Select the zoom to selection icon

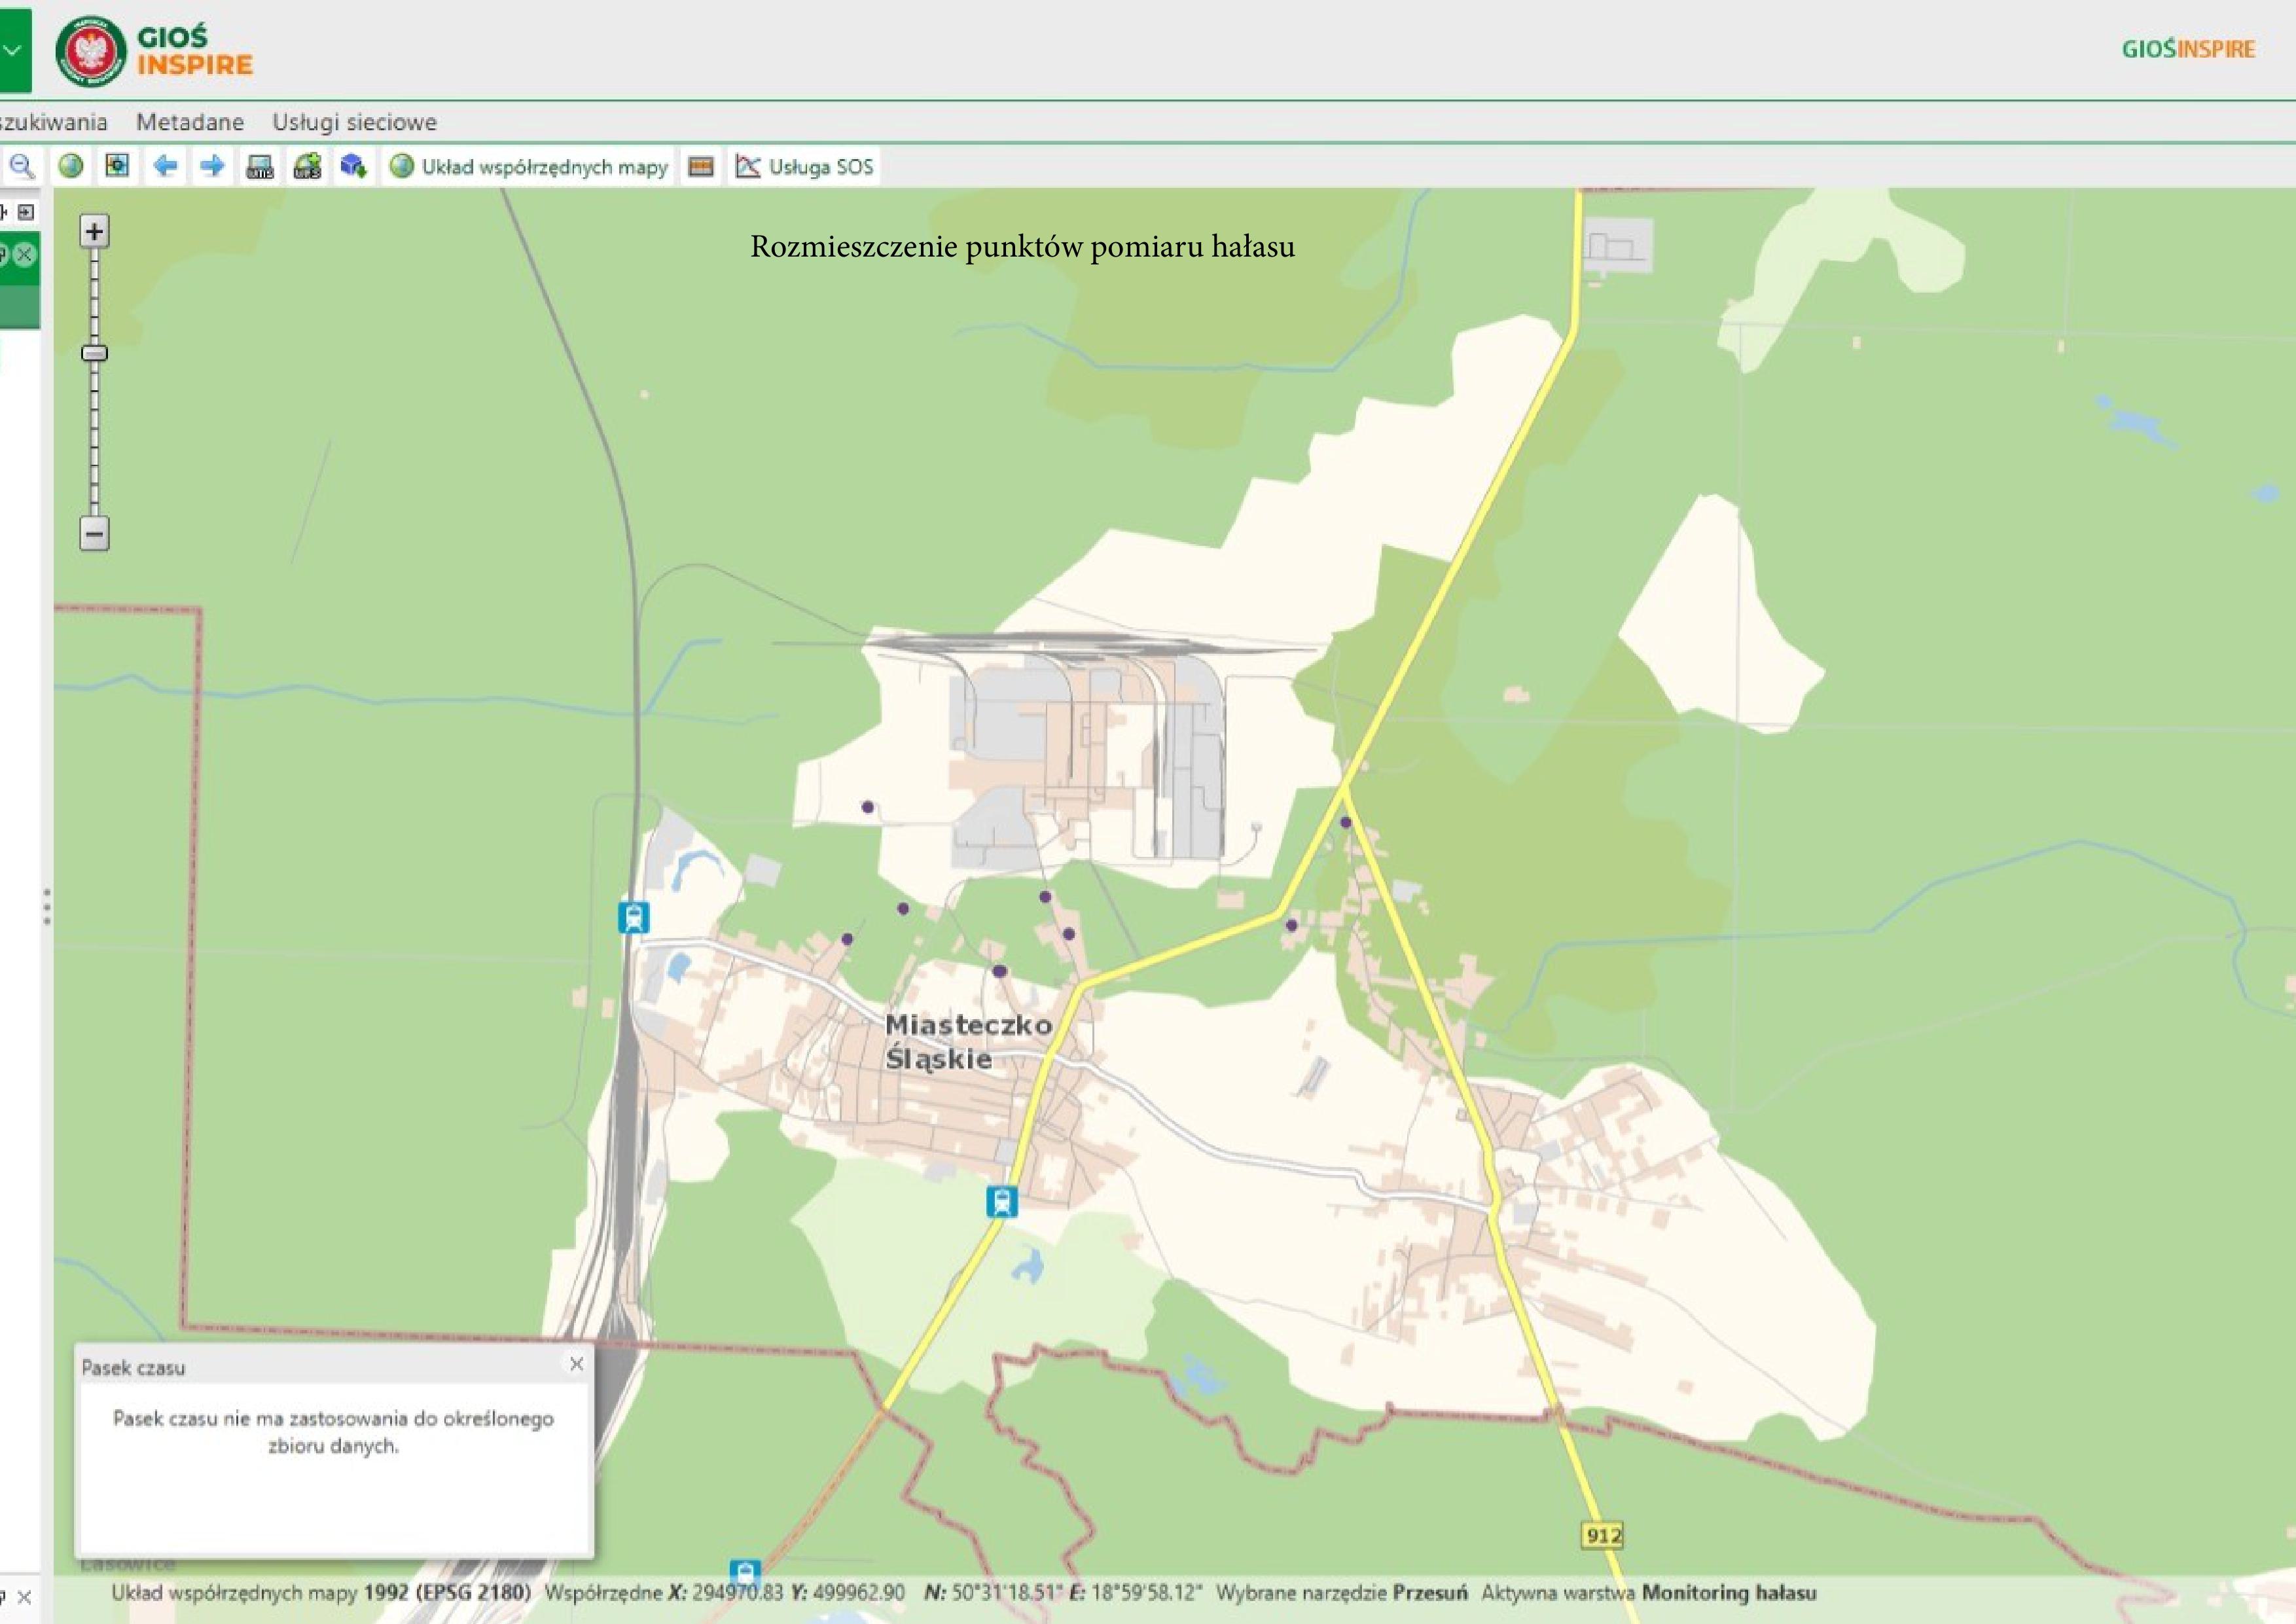117,166
